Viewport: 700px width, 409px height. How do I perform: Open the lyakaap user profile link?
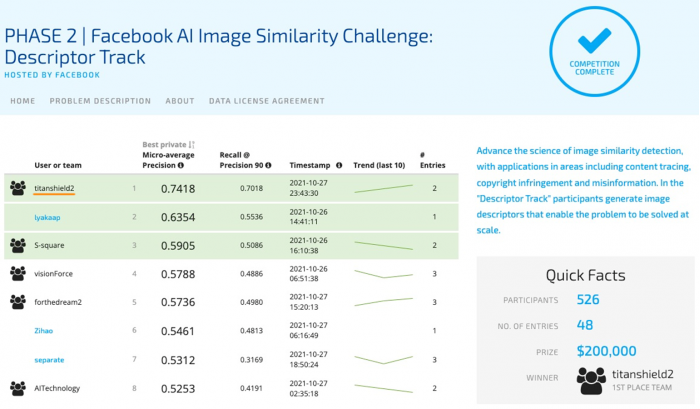coord(47,217)
